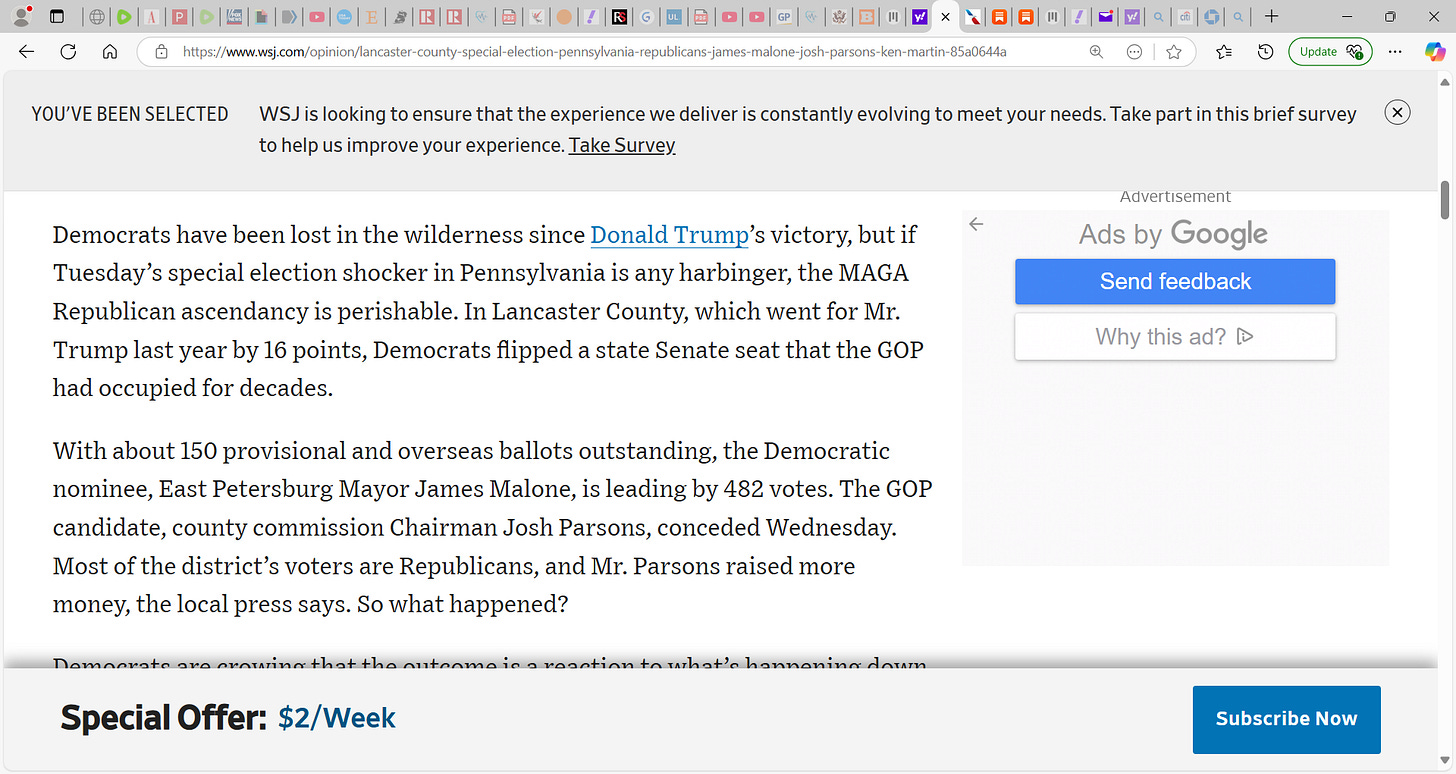The height and width of the screenshot is (774, 1456).
Task: Switch to the orange letter E tab
Action: point(371,17)
